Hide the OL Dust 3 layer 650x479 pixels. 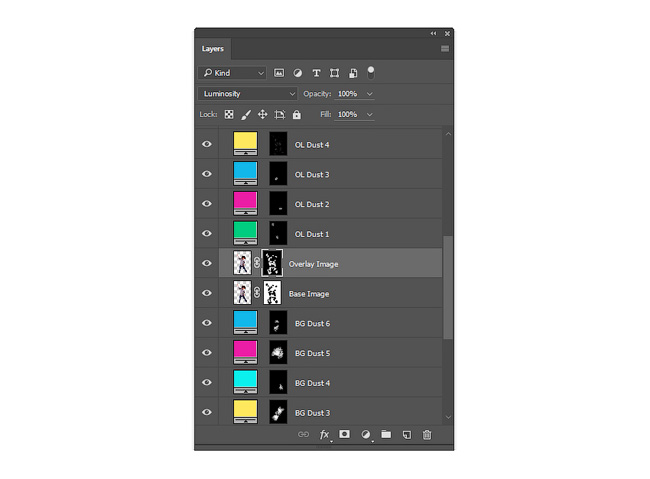(x=207, y=174)
